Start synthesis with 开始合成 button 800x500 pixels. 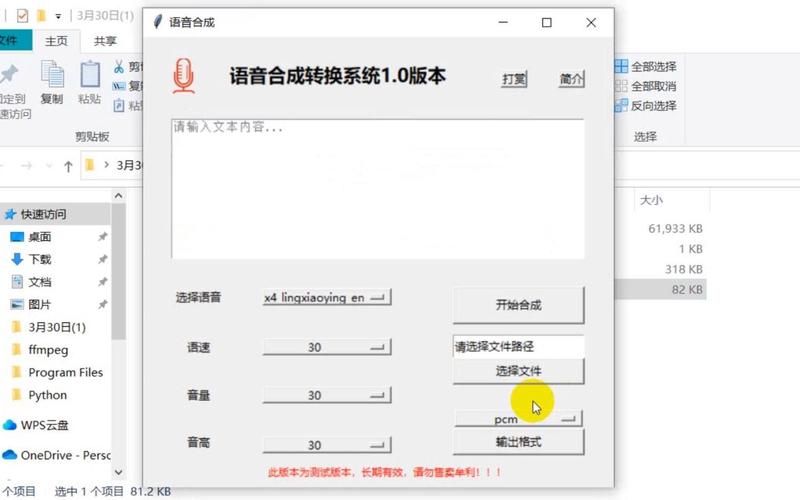518,305
